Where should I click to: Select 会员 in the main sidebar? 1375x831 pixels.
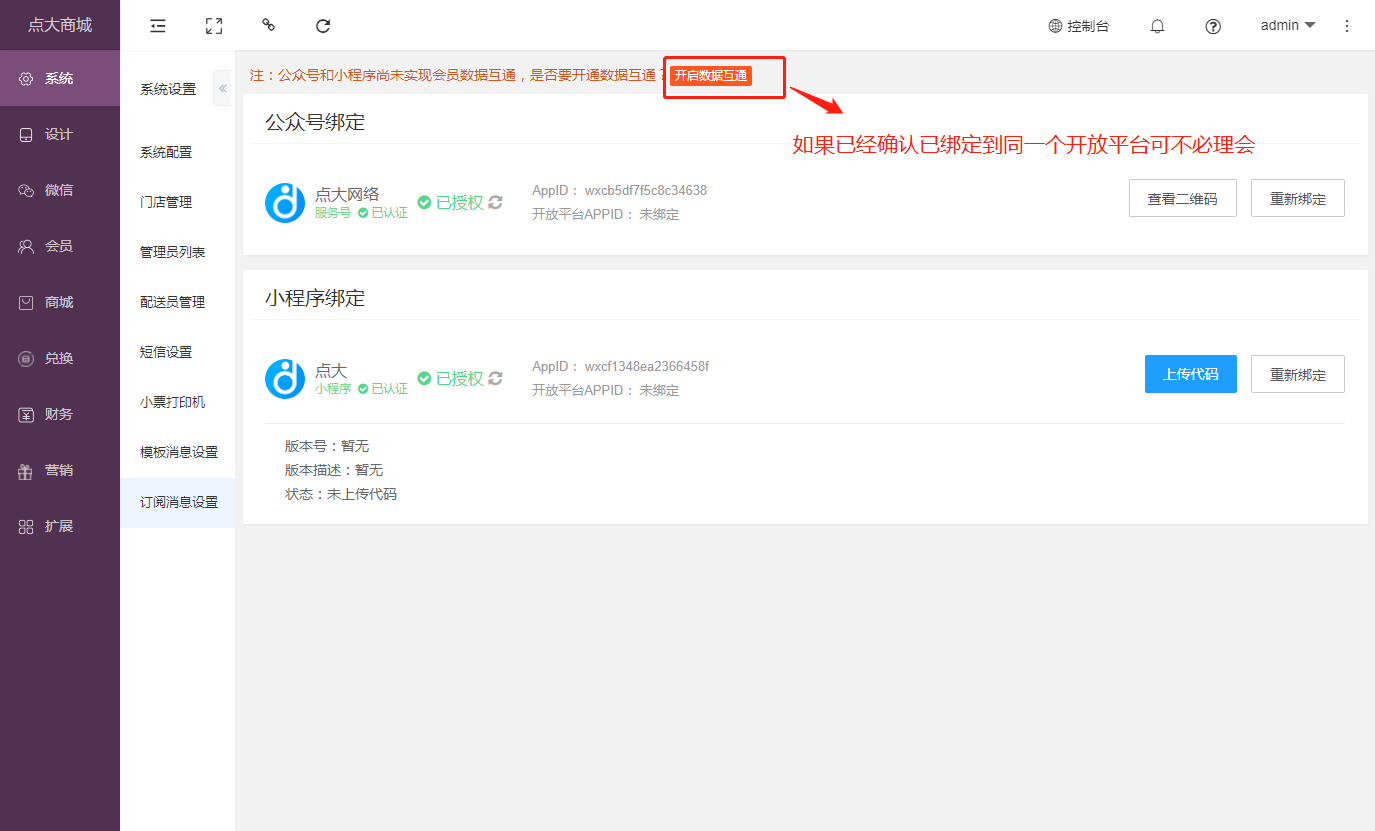pyautogui.click(x=60, y=246)
